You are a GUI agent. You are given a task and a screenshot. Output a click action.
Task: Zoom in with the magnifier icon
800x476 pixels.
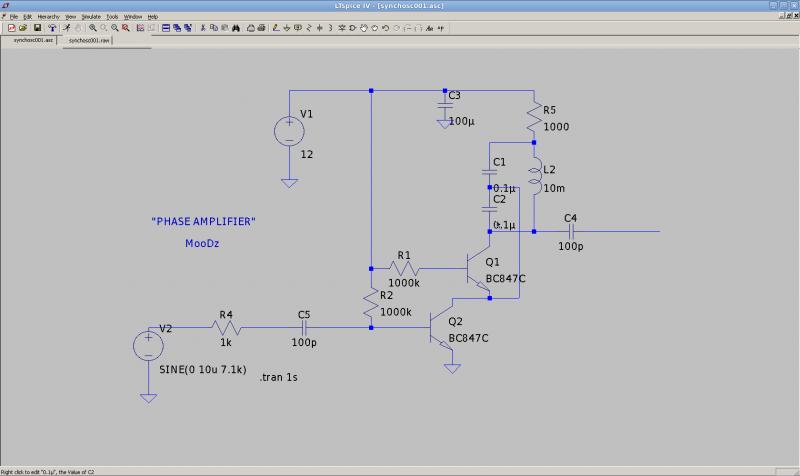tap(93, 28)
